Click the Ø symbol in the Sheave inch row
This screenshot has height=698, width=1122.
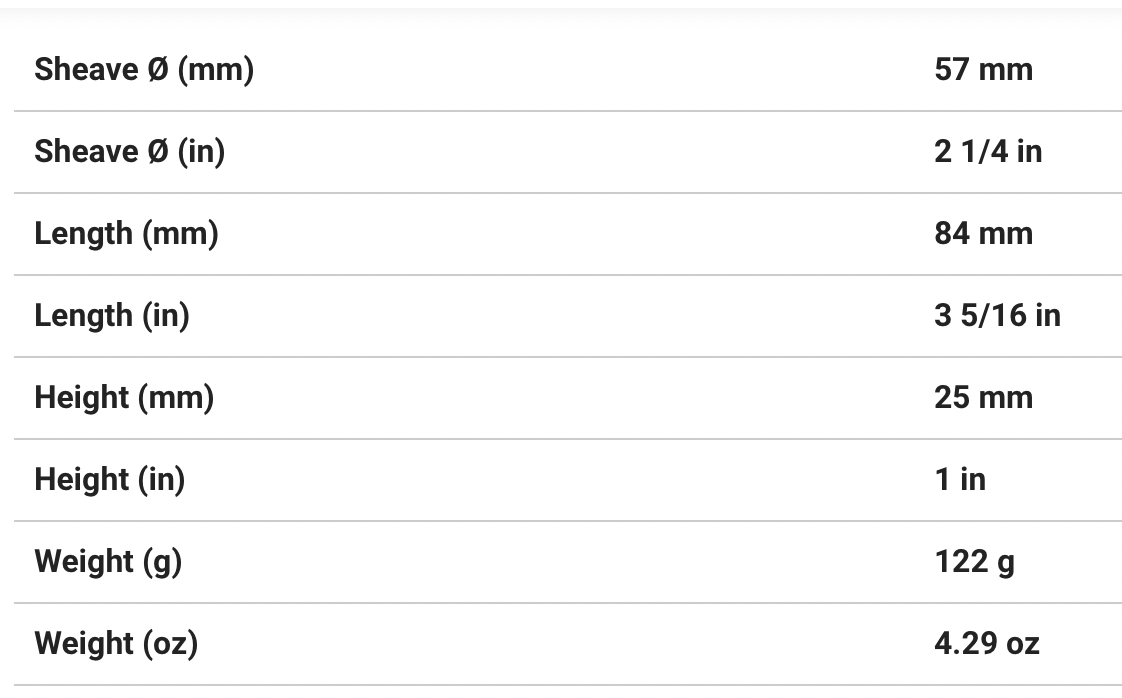pyautogui.click(x=158, y=152)
